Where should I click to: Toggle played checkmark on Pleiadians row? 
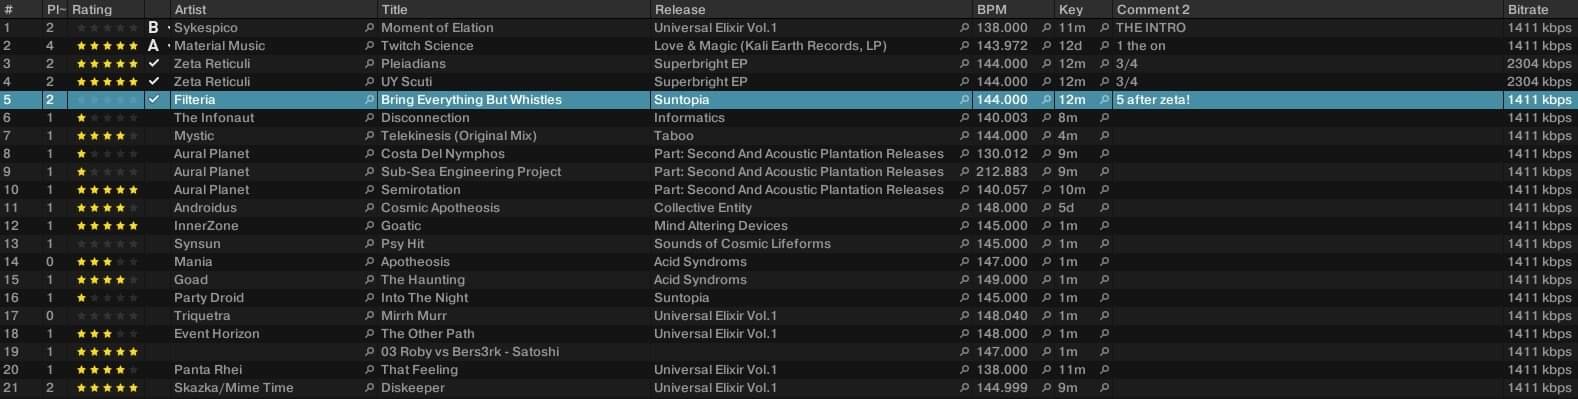point(153,64)
